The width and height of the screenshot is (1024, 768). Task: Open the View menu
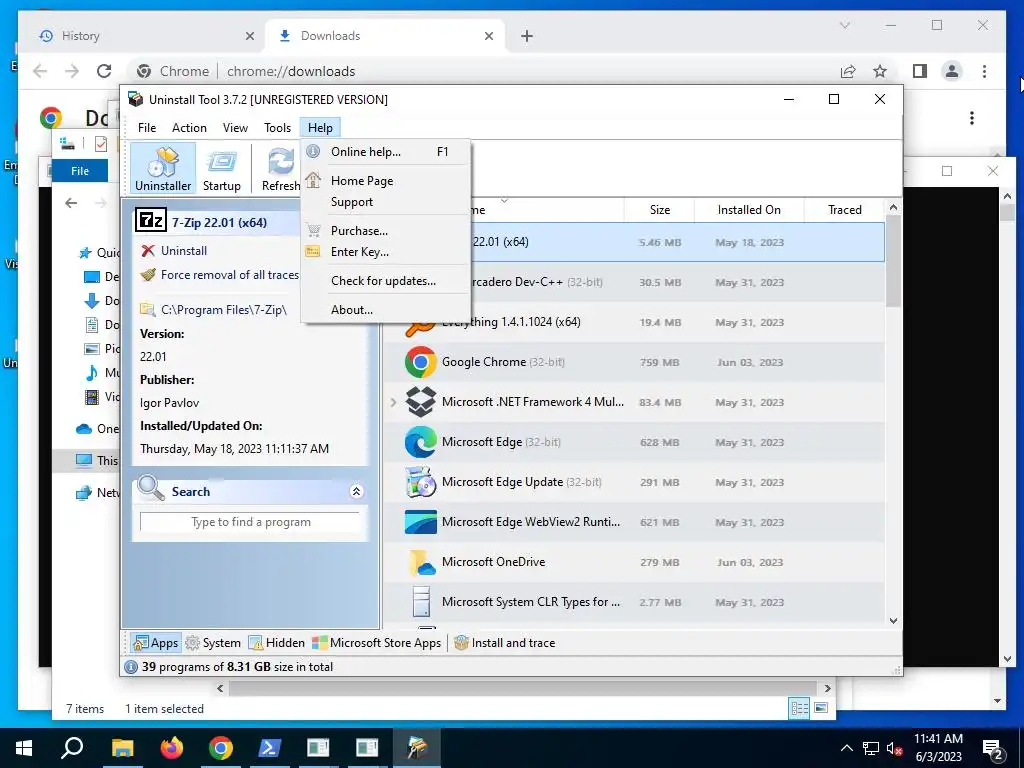pos(235,128)
